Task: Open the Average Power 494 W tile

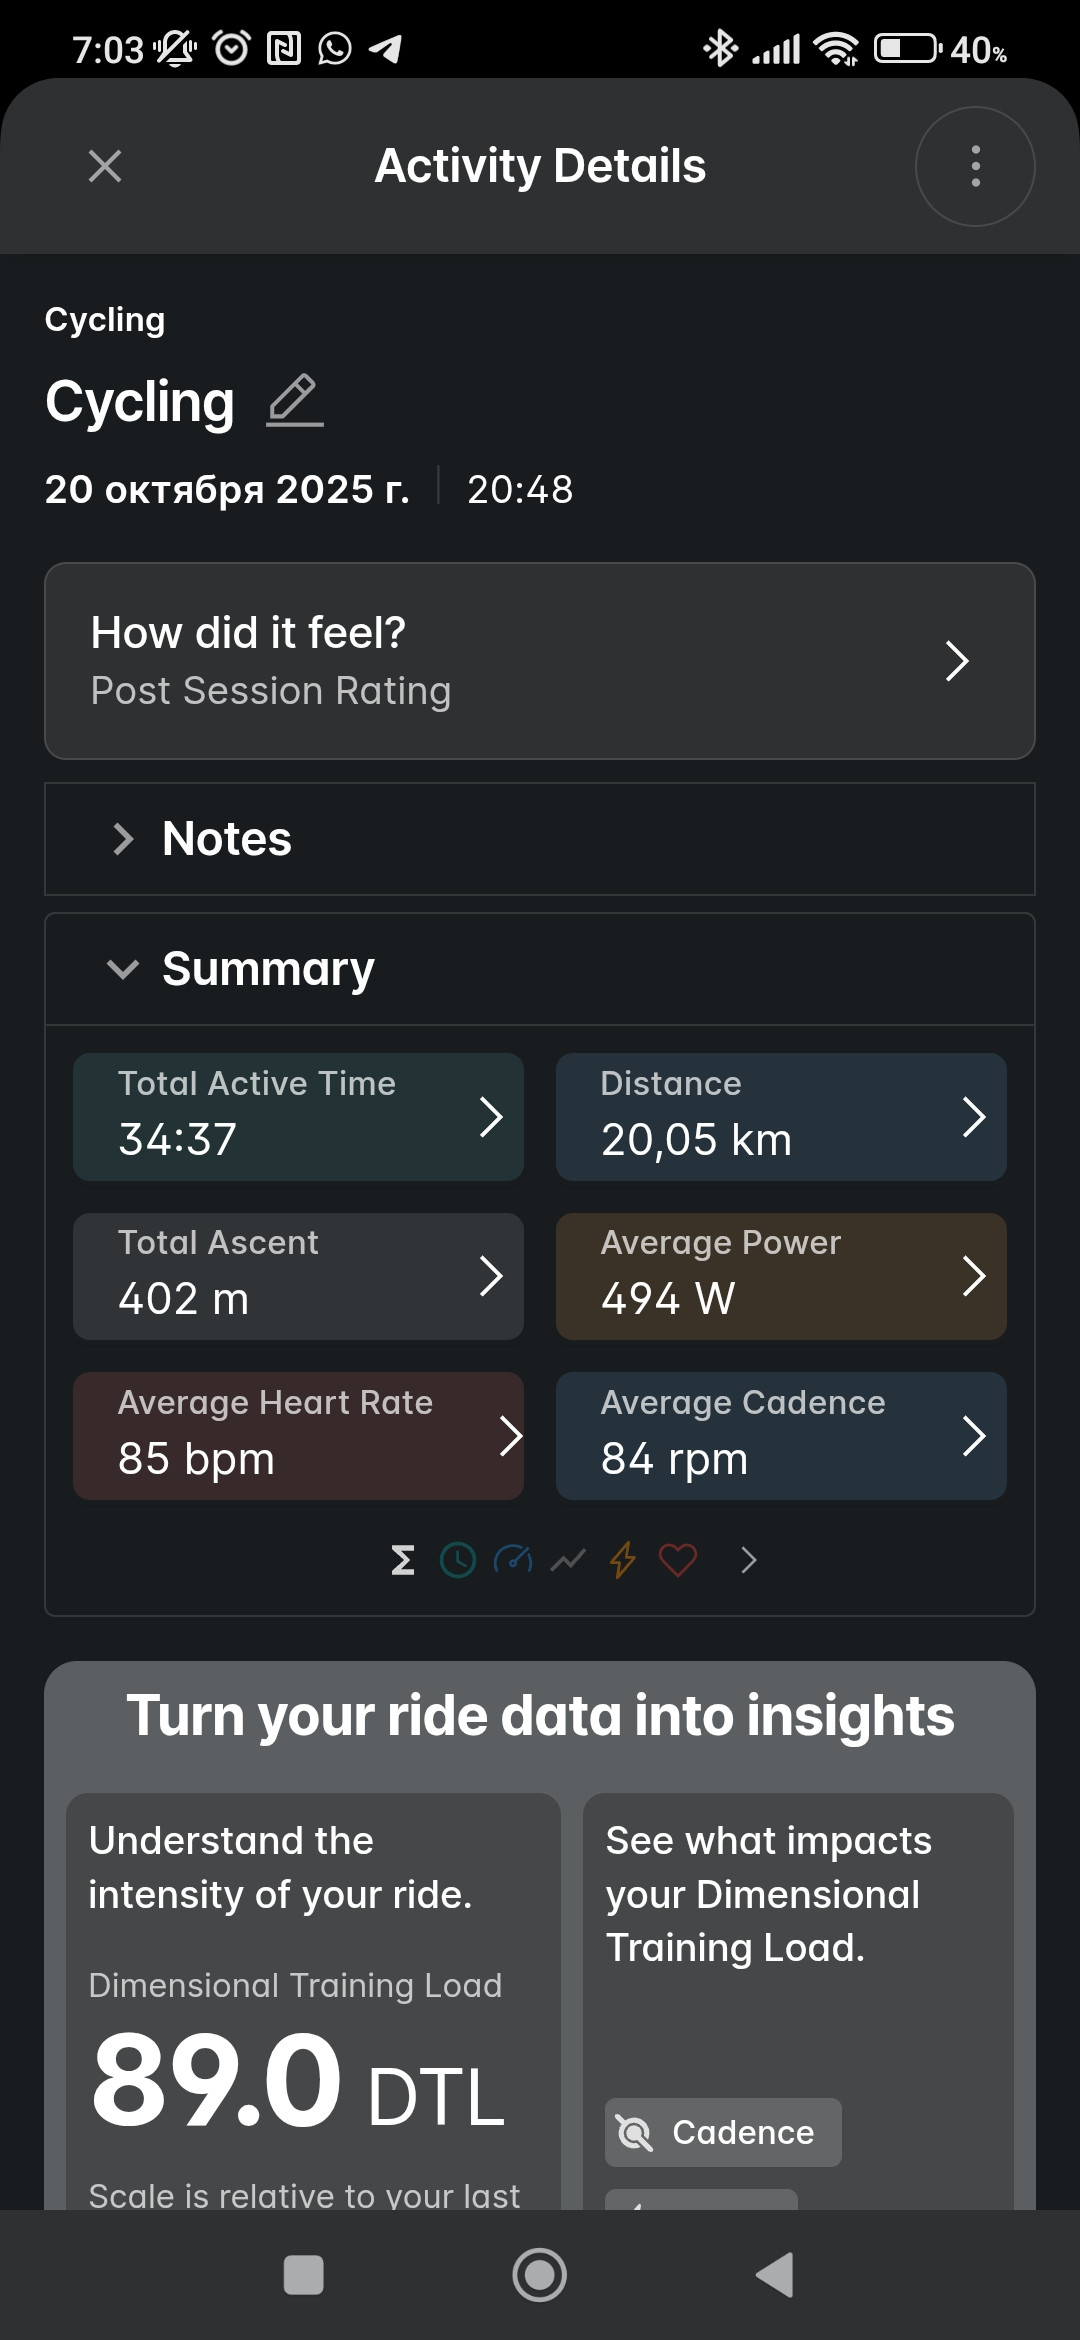Action: [781, 1276]
